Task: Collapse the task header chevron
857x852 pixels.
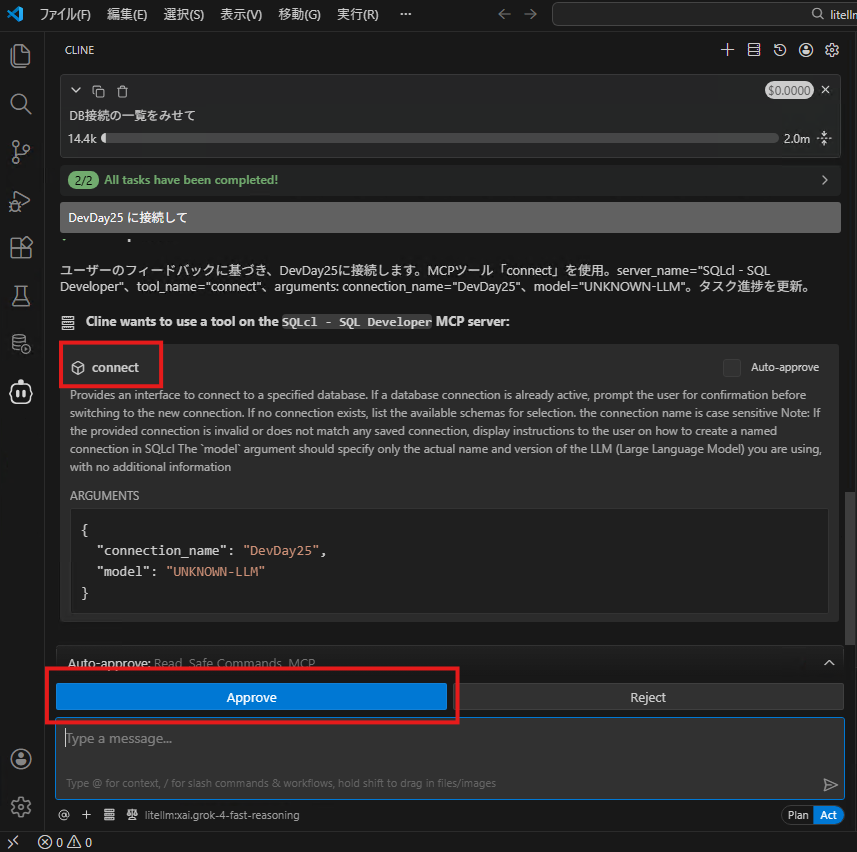Action: (x=76, y=90)
